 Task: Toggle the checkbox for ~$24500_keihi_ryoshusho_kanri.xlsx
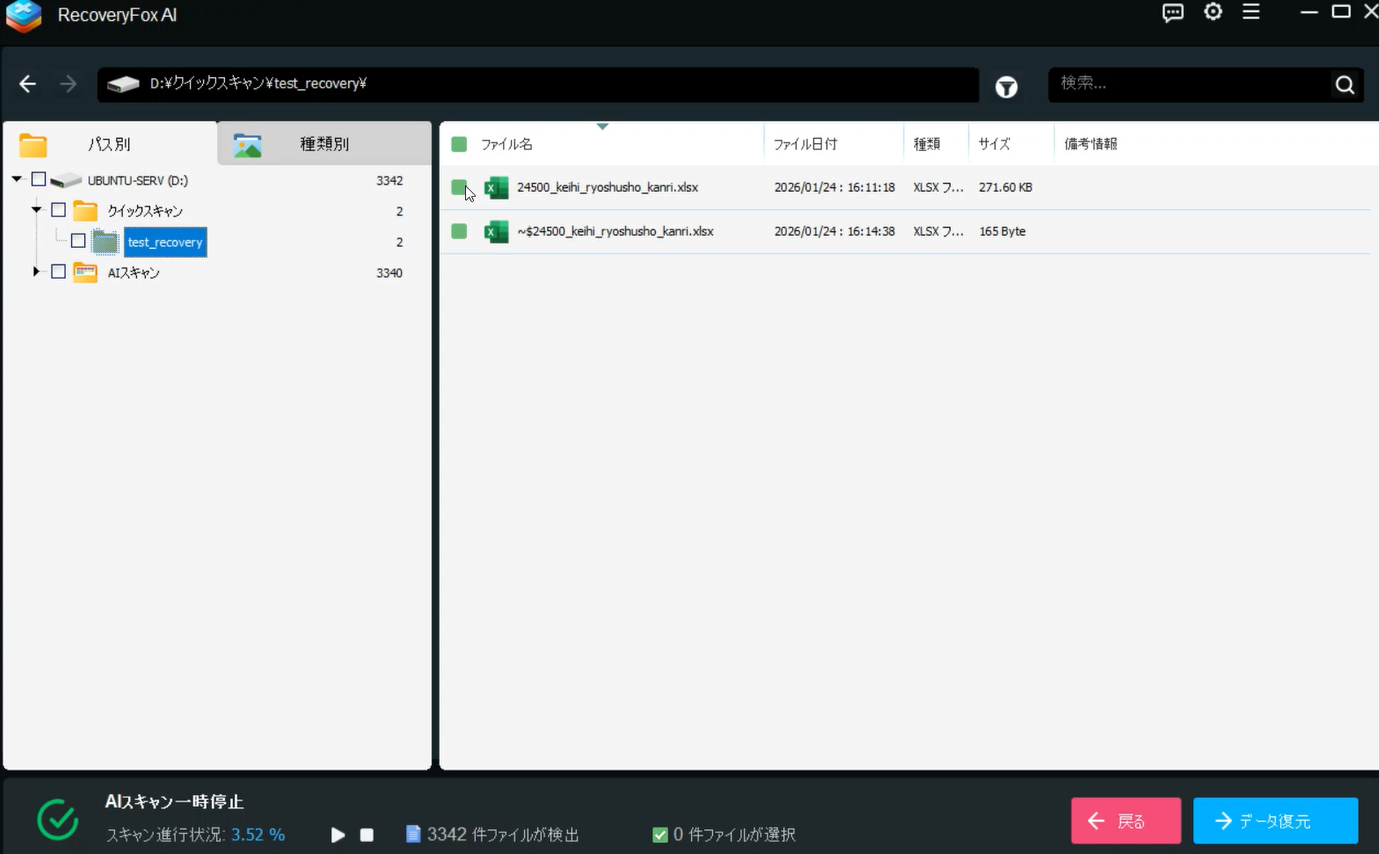pos(459,232)
